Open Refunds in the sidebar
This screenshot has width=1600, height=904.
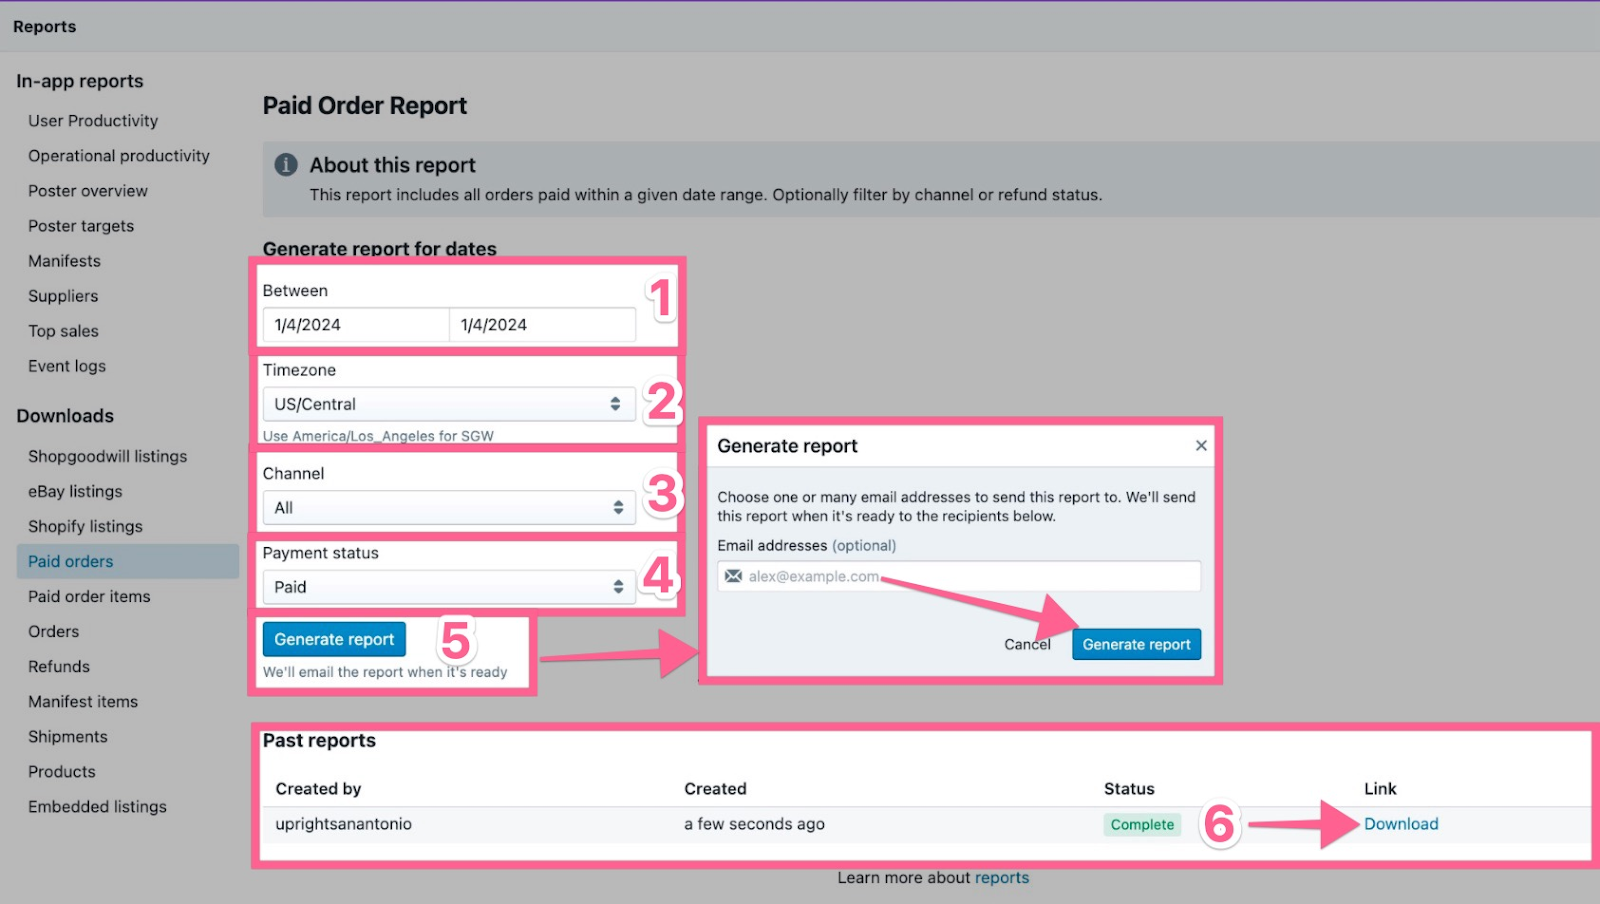click(59, 667)
